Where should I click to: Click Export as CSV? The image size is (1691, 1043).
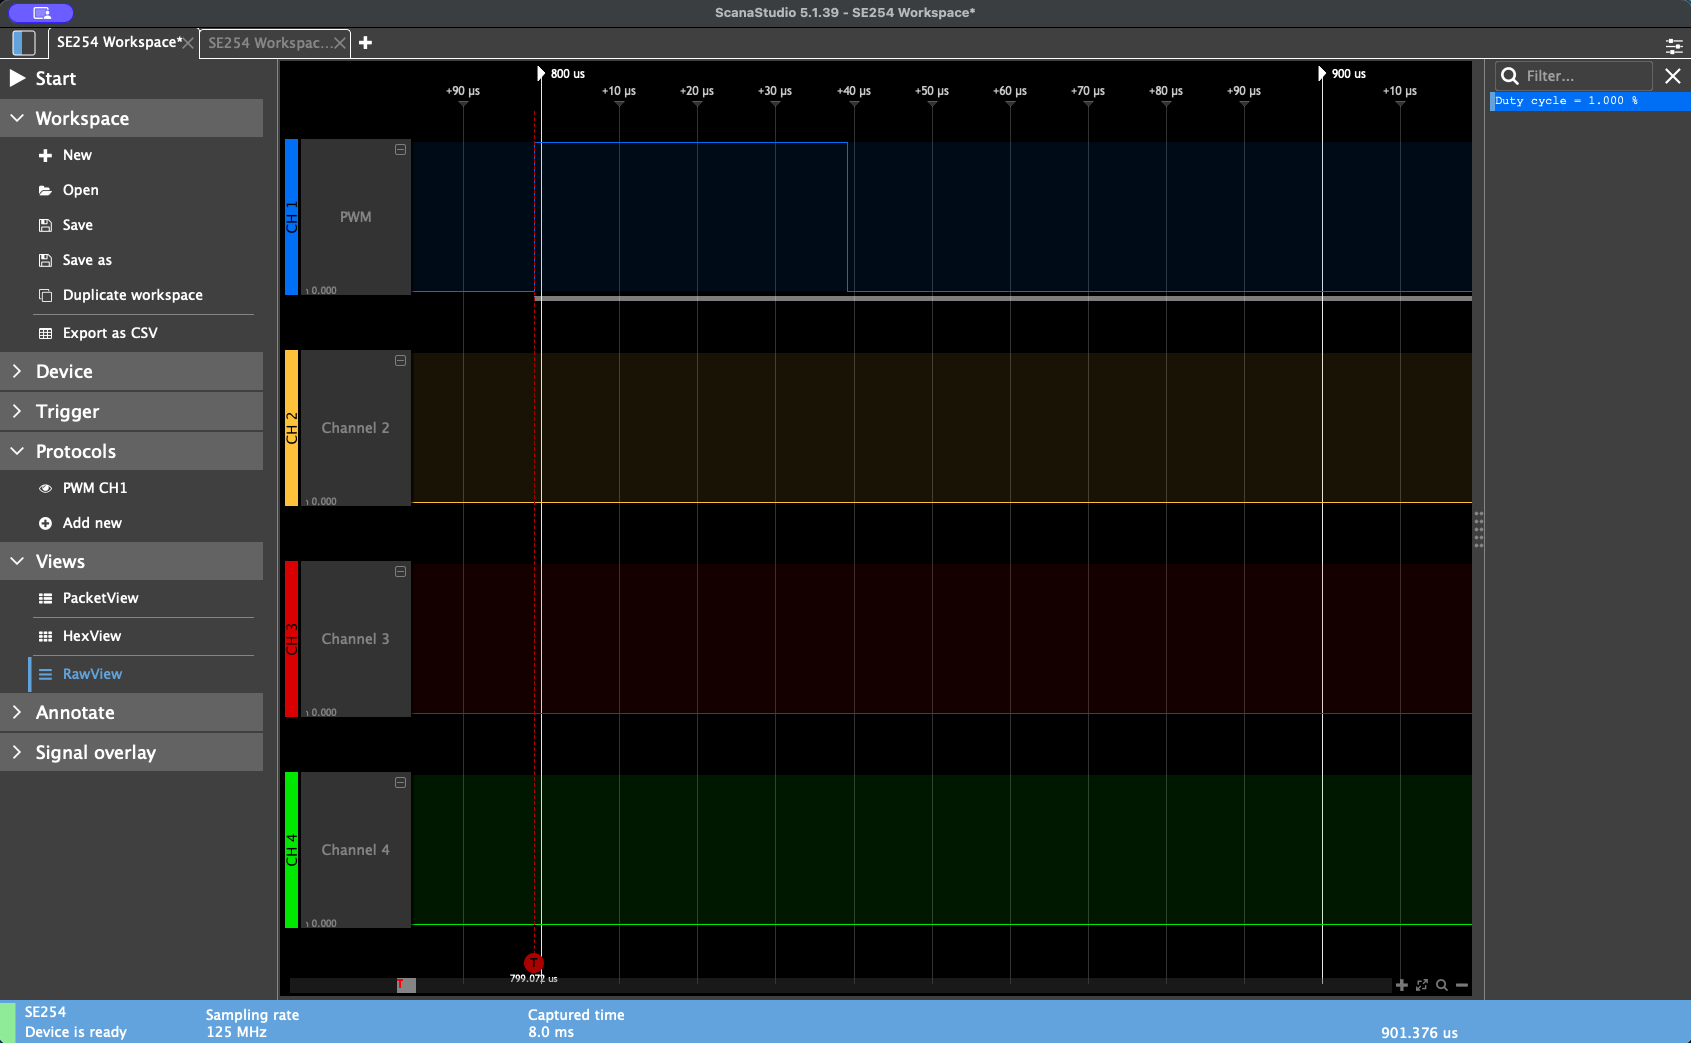point(110,333)
